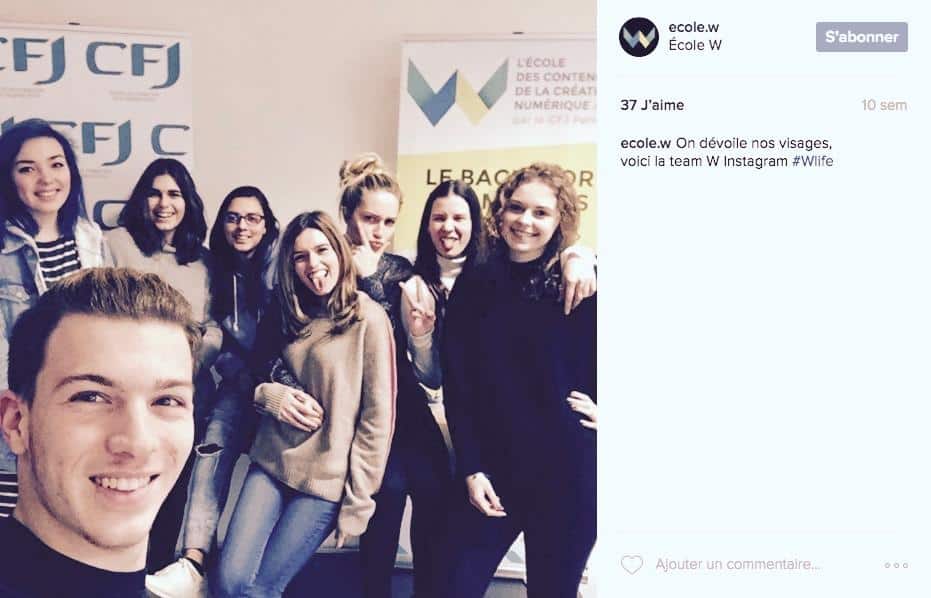Open the 10 sem timestamp link
This screenshot has width=931, height=598.
[x=884, y=105]
